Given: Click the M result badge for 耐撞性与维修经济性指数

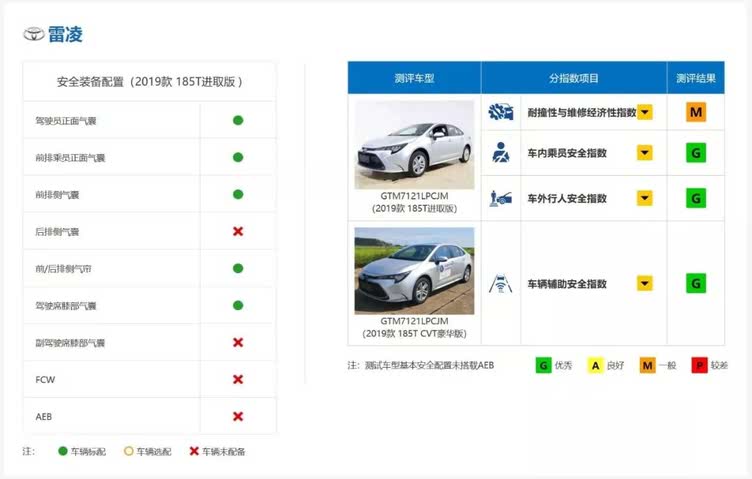Looking at the screenshot, I should click(695, 112).
